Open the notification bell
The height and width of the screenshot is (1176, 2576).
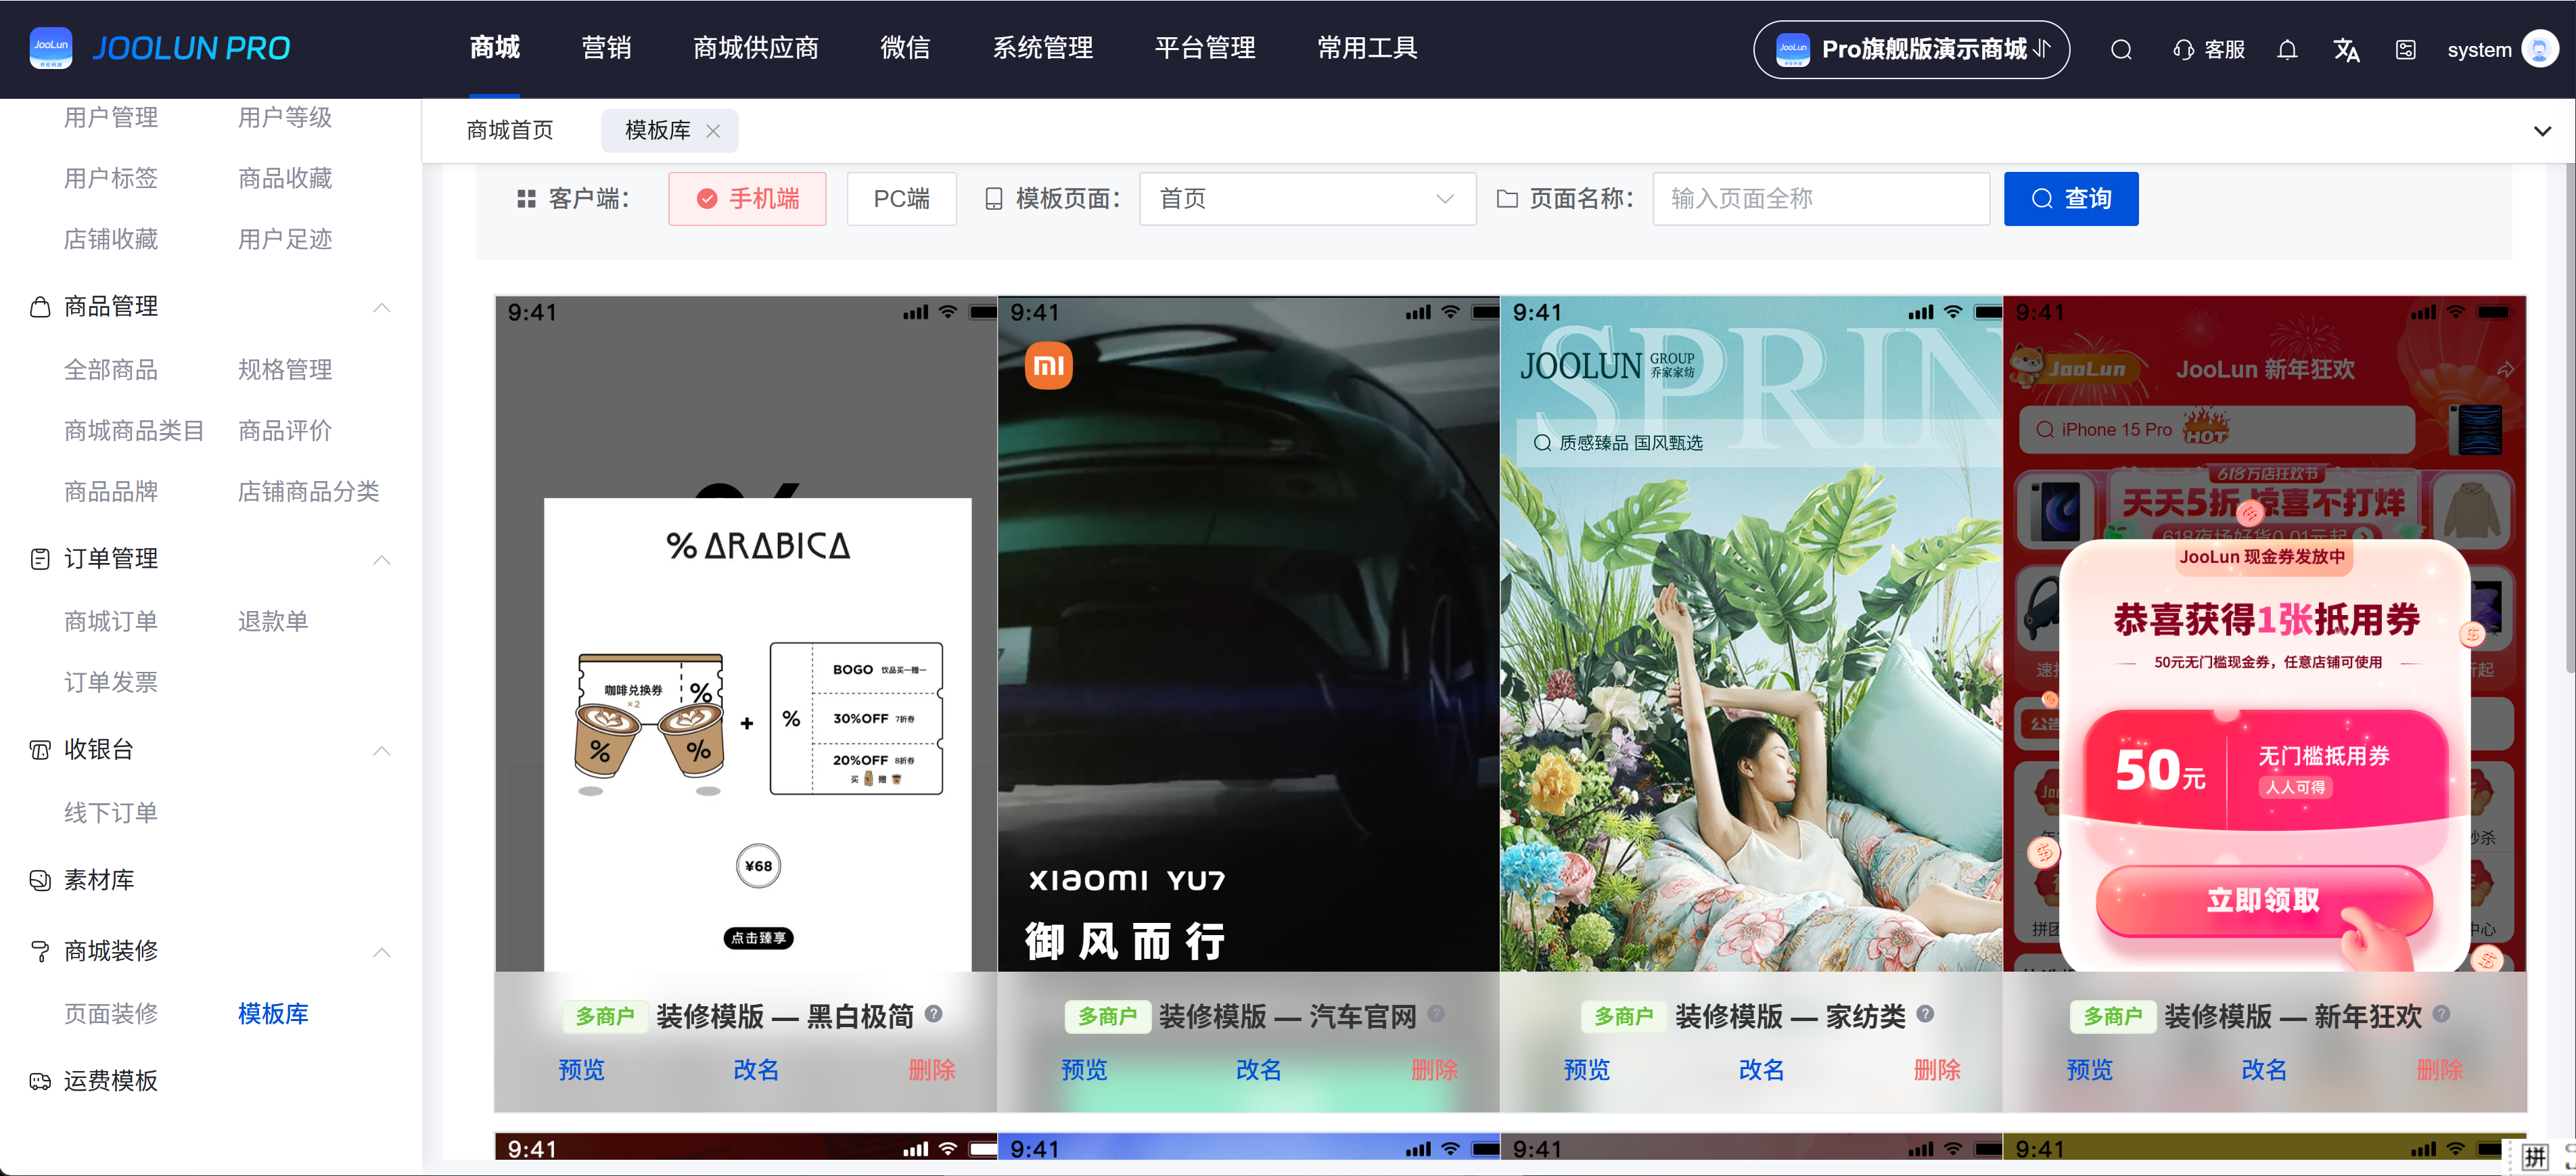2287,50
